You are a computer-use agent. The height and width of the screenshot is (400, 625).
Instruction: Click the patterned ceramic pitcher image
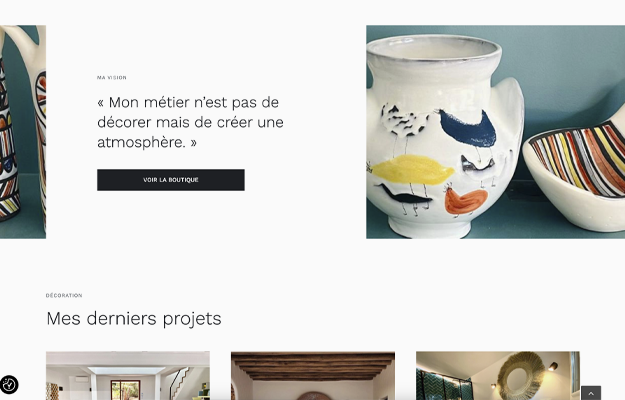pos(23,132)
